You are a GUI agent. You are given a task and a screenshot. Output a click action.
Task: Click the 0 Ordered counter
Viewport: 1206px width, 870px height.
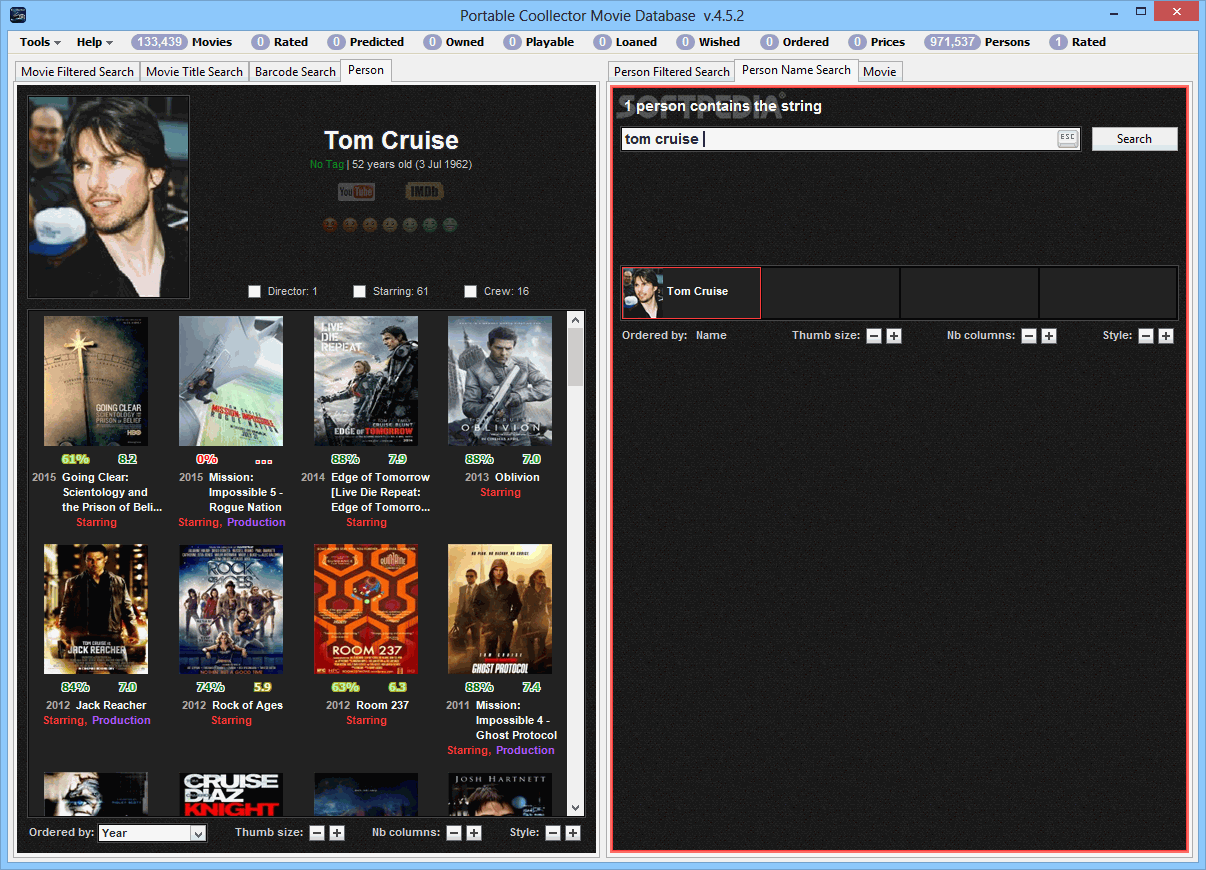click(794, 42)
